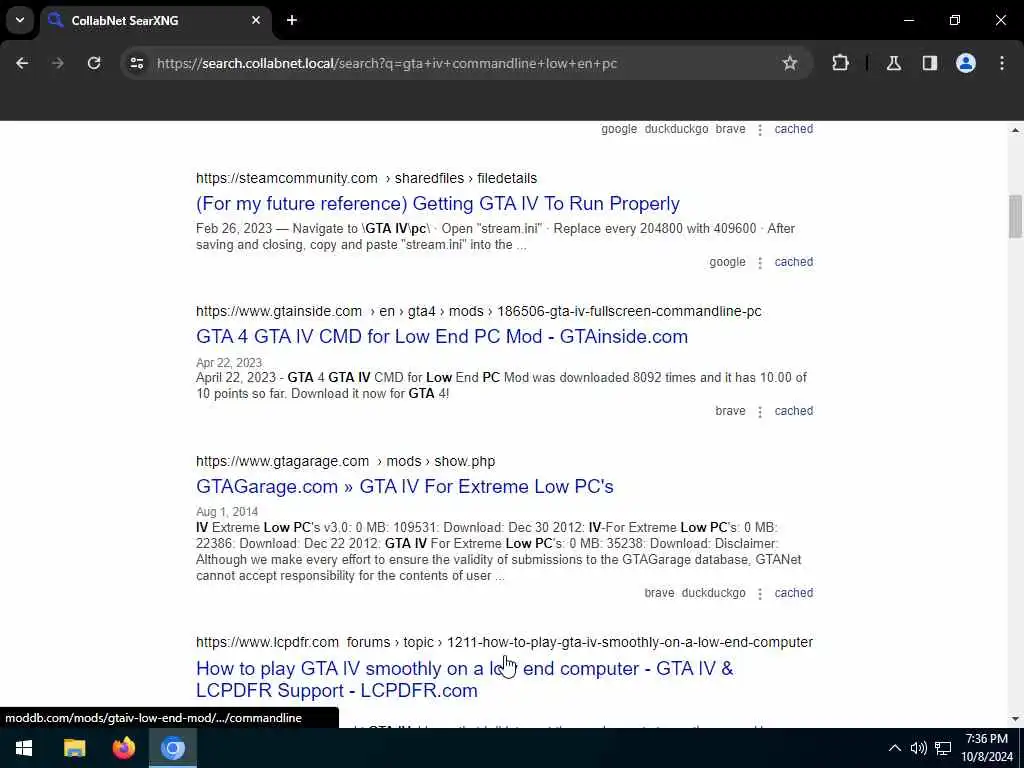
Task: Open three-dot options for the GTAinside result
Action: click(x=760, y=411)
